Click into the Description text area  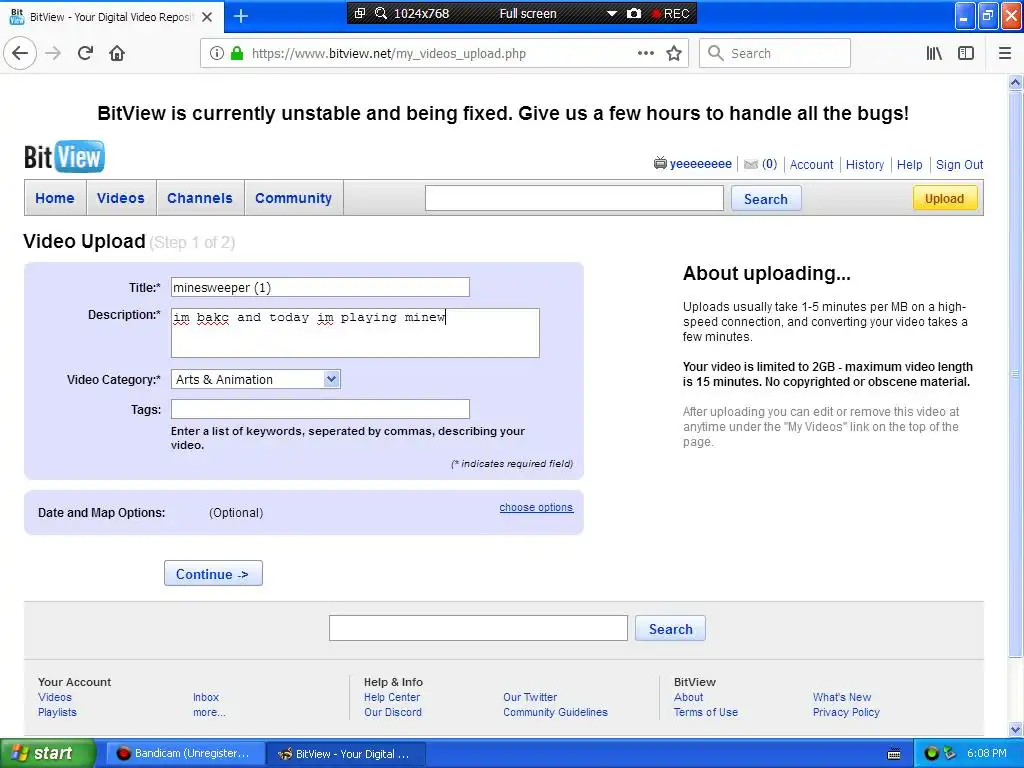[355, 333]
